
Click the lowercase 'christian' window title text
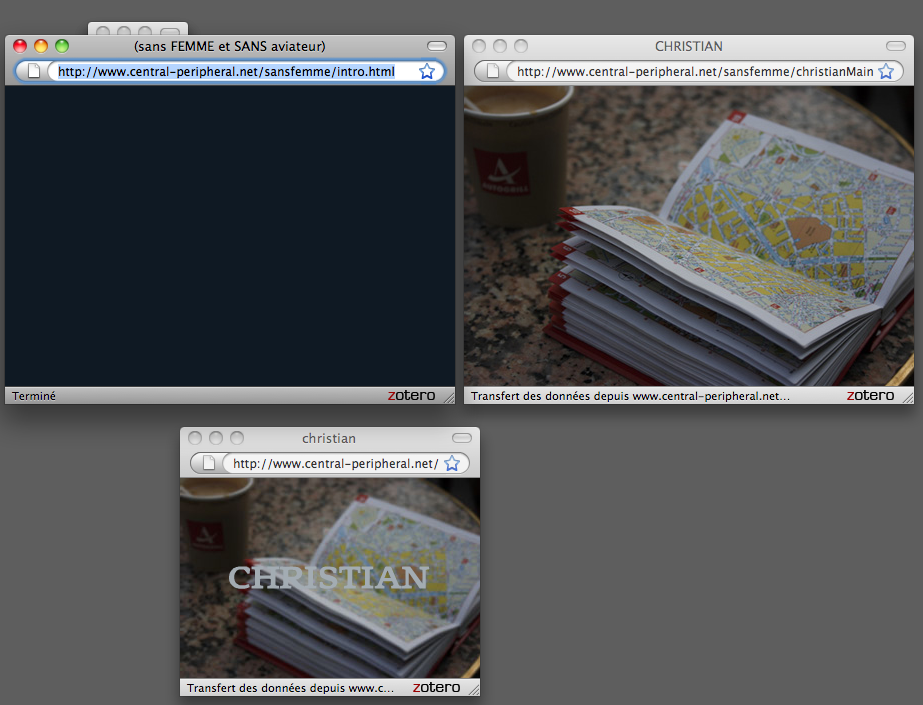pyautogui.click(x=328, y=438)
